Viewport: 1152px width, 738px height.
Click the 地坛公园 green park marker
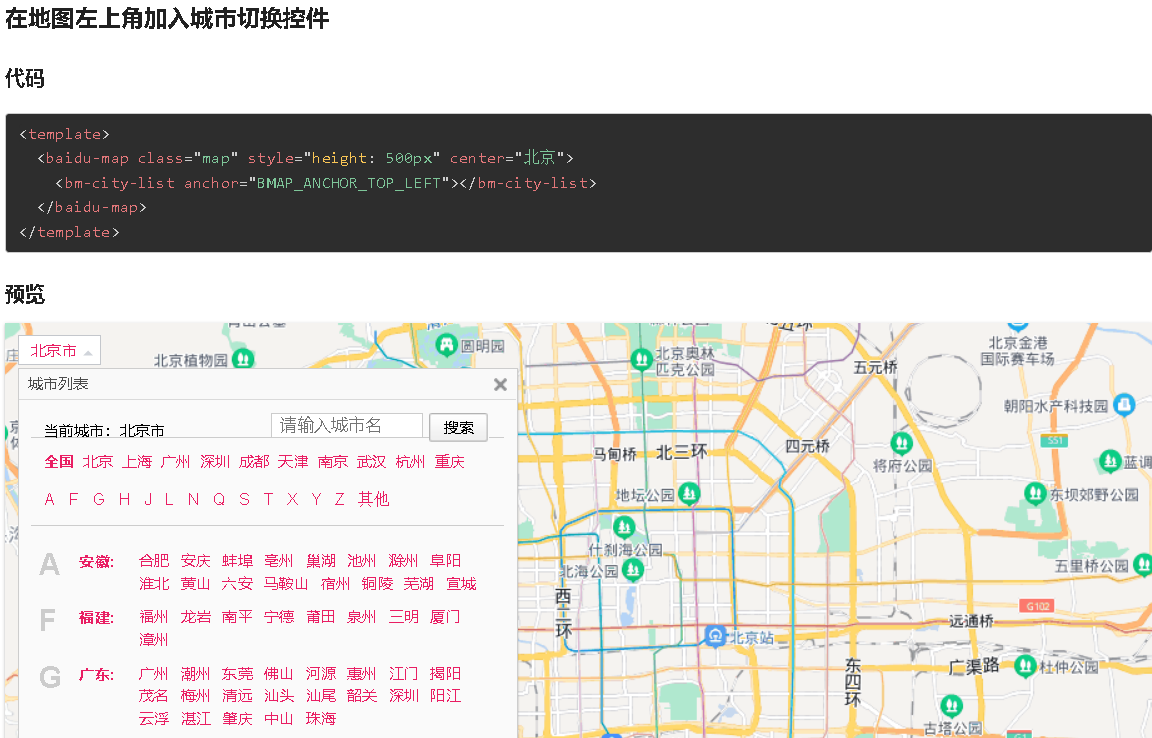click(x=690, y=493)
